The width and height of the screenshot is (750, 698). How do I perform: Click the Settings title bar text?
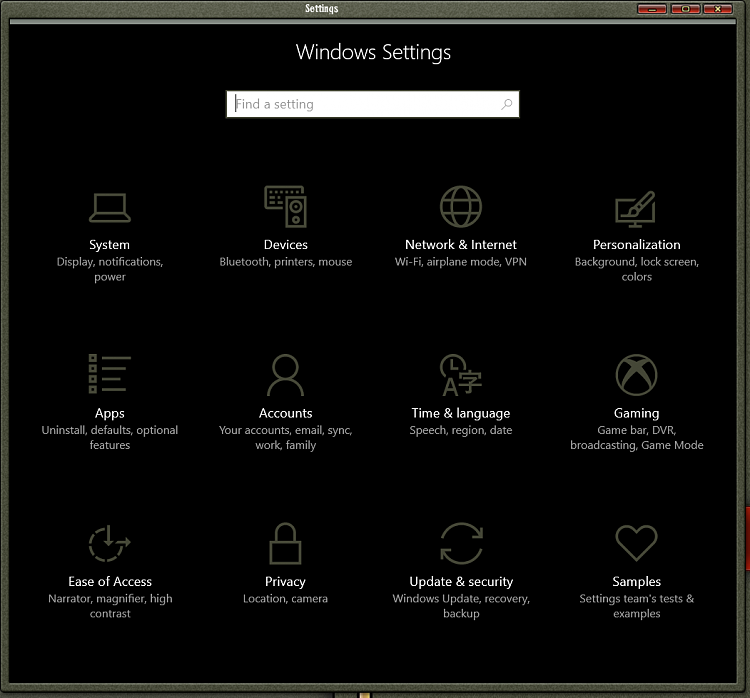321,9
